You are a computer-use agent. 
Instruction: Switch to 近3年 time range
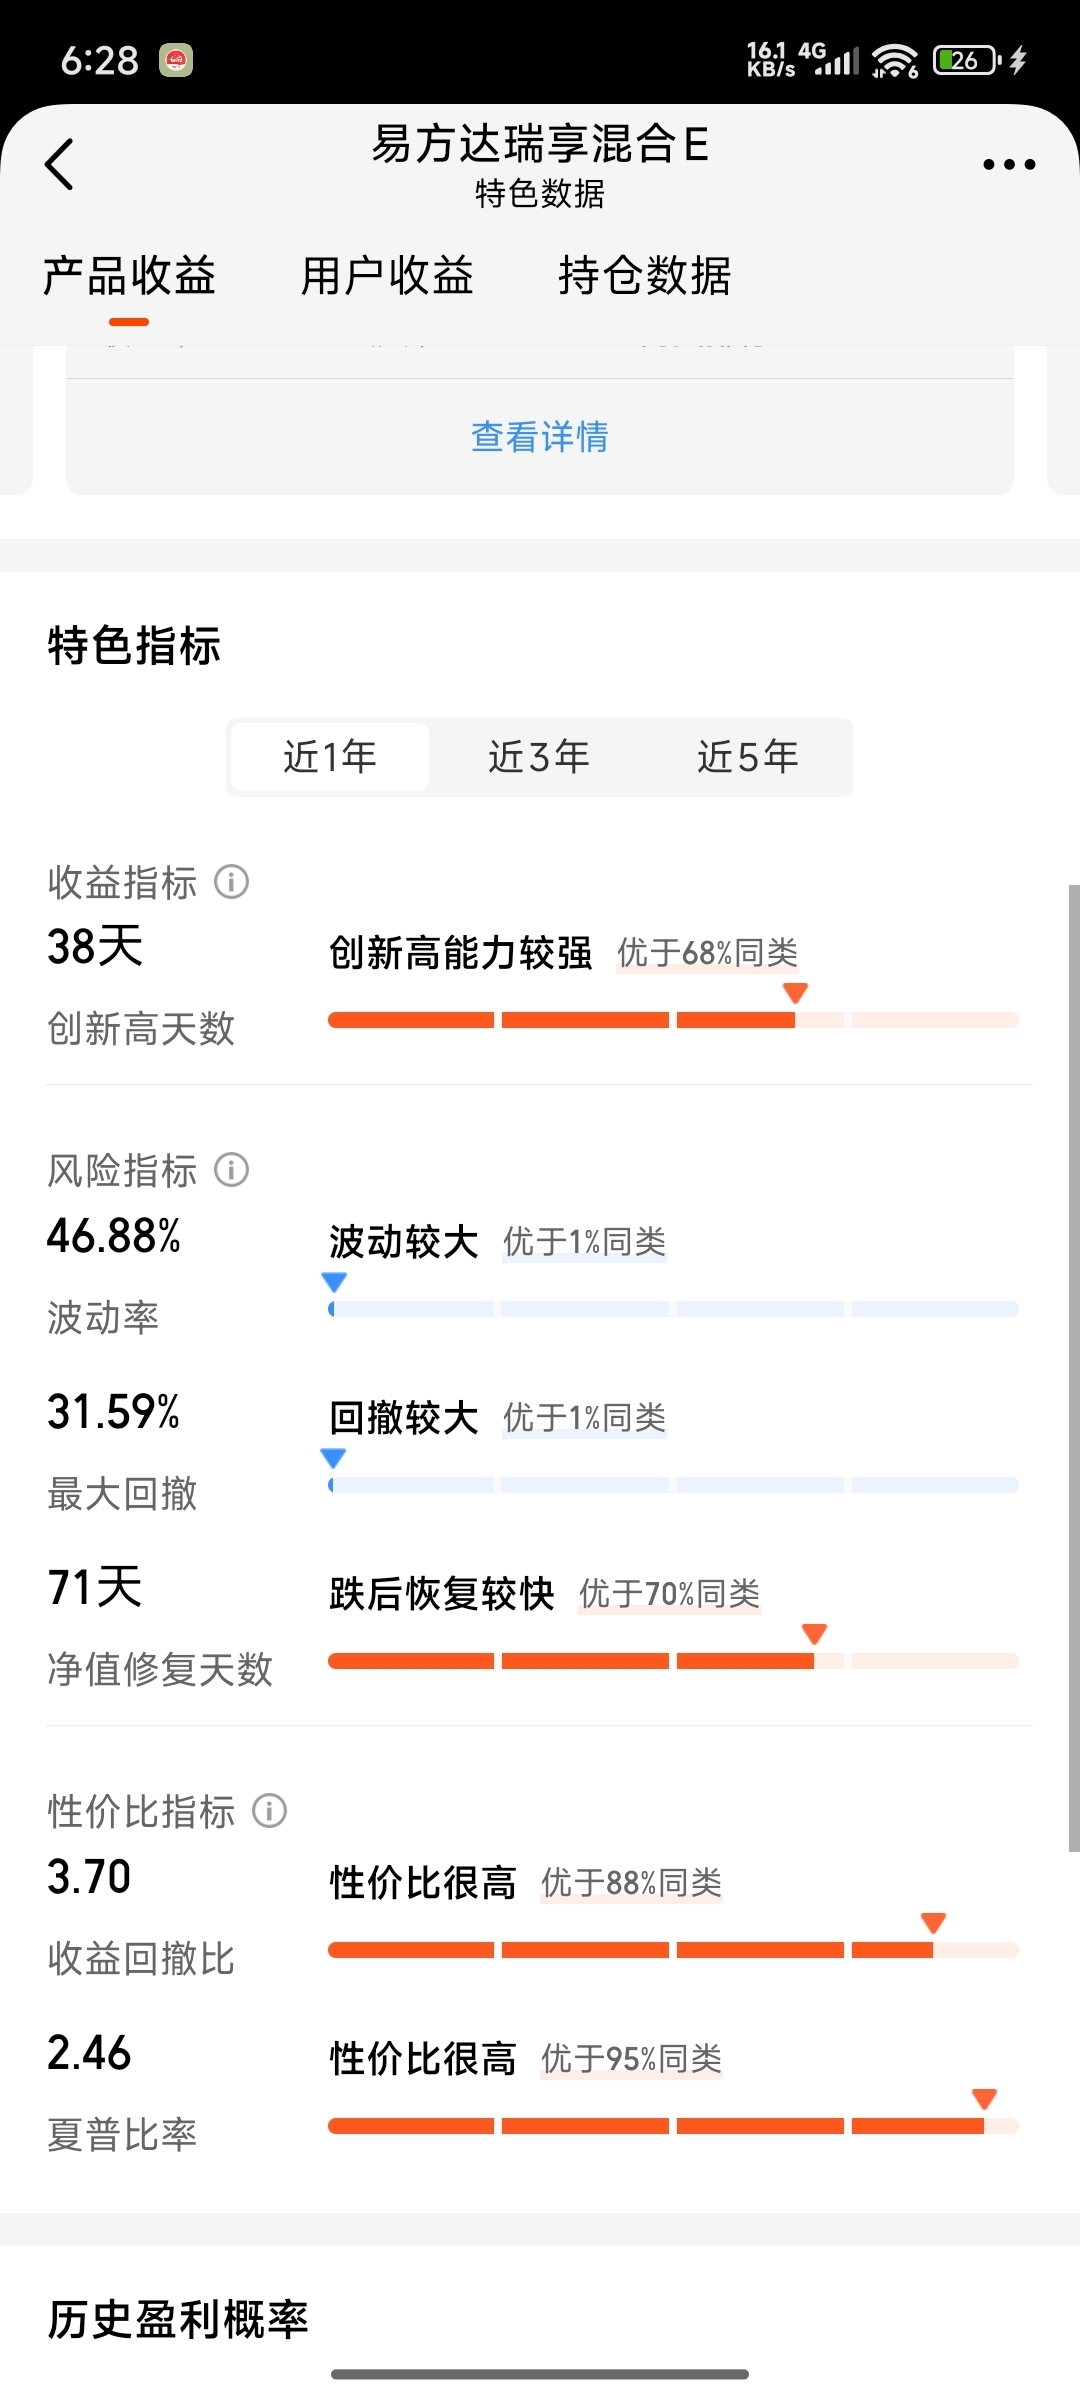[x=539, y=757]
